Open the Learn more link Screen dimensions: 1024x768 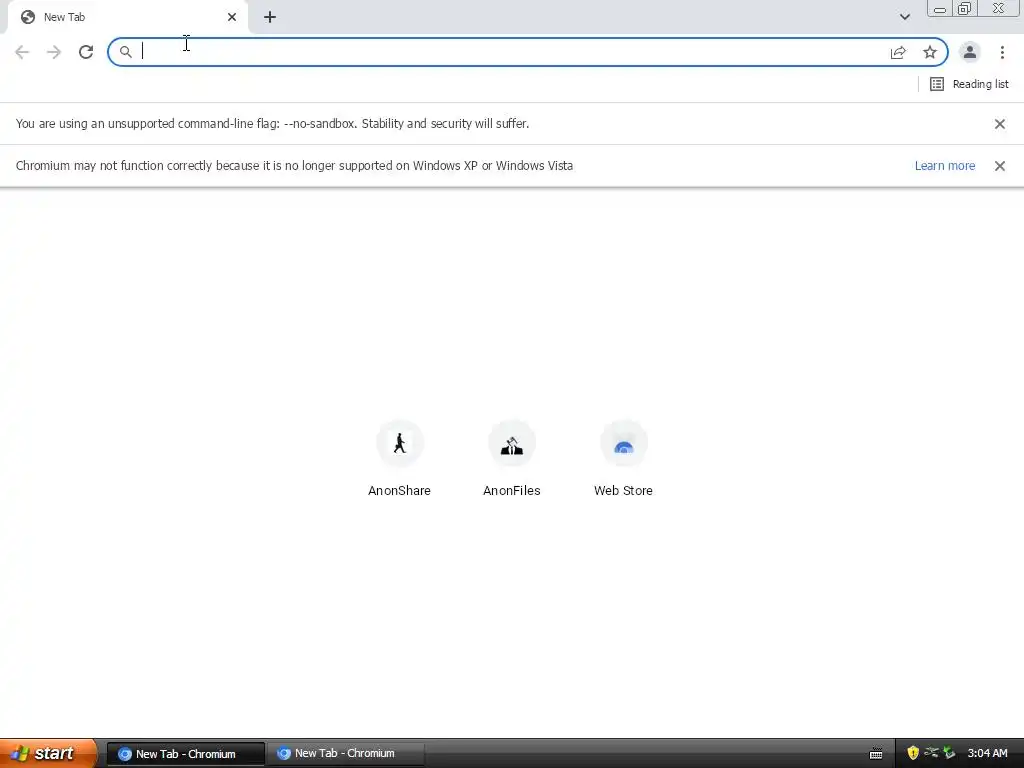944,166
